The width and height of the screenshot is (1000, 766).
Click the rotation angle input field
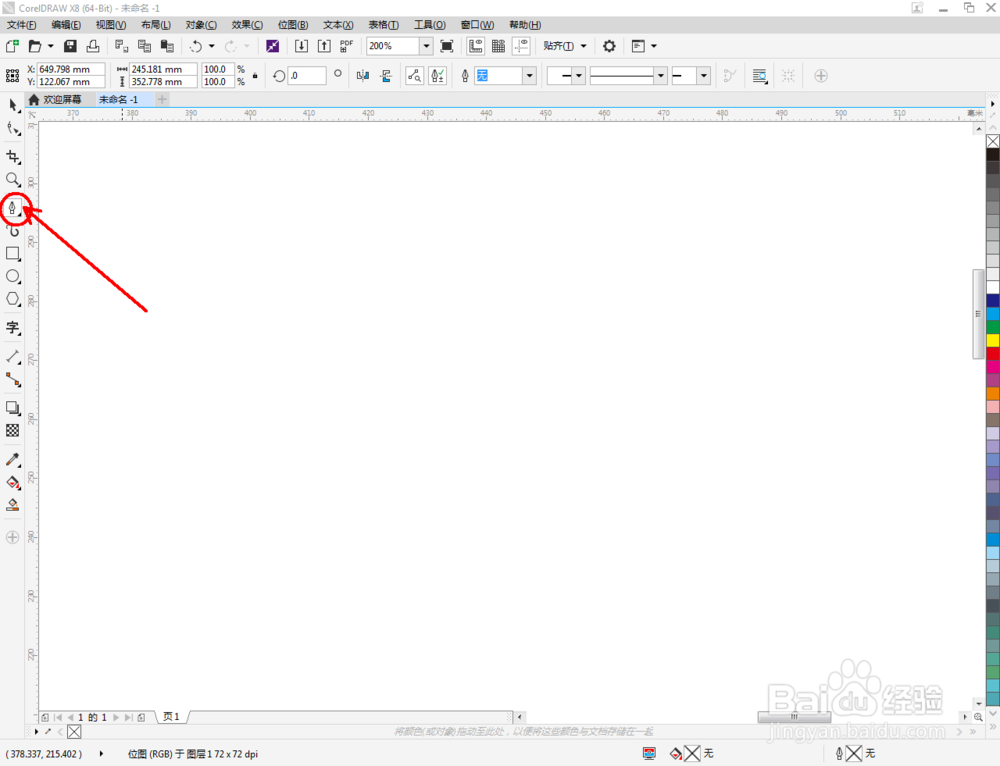(x=307, y=76)
